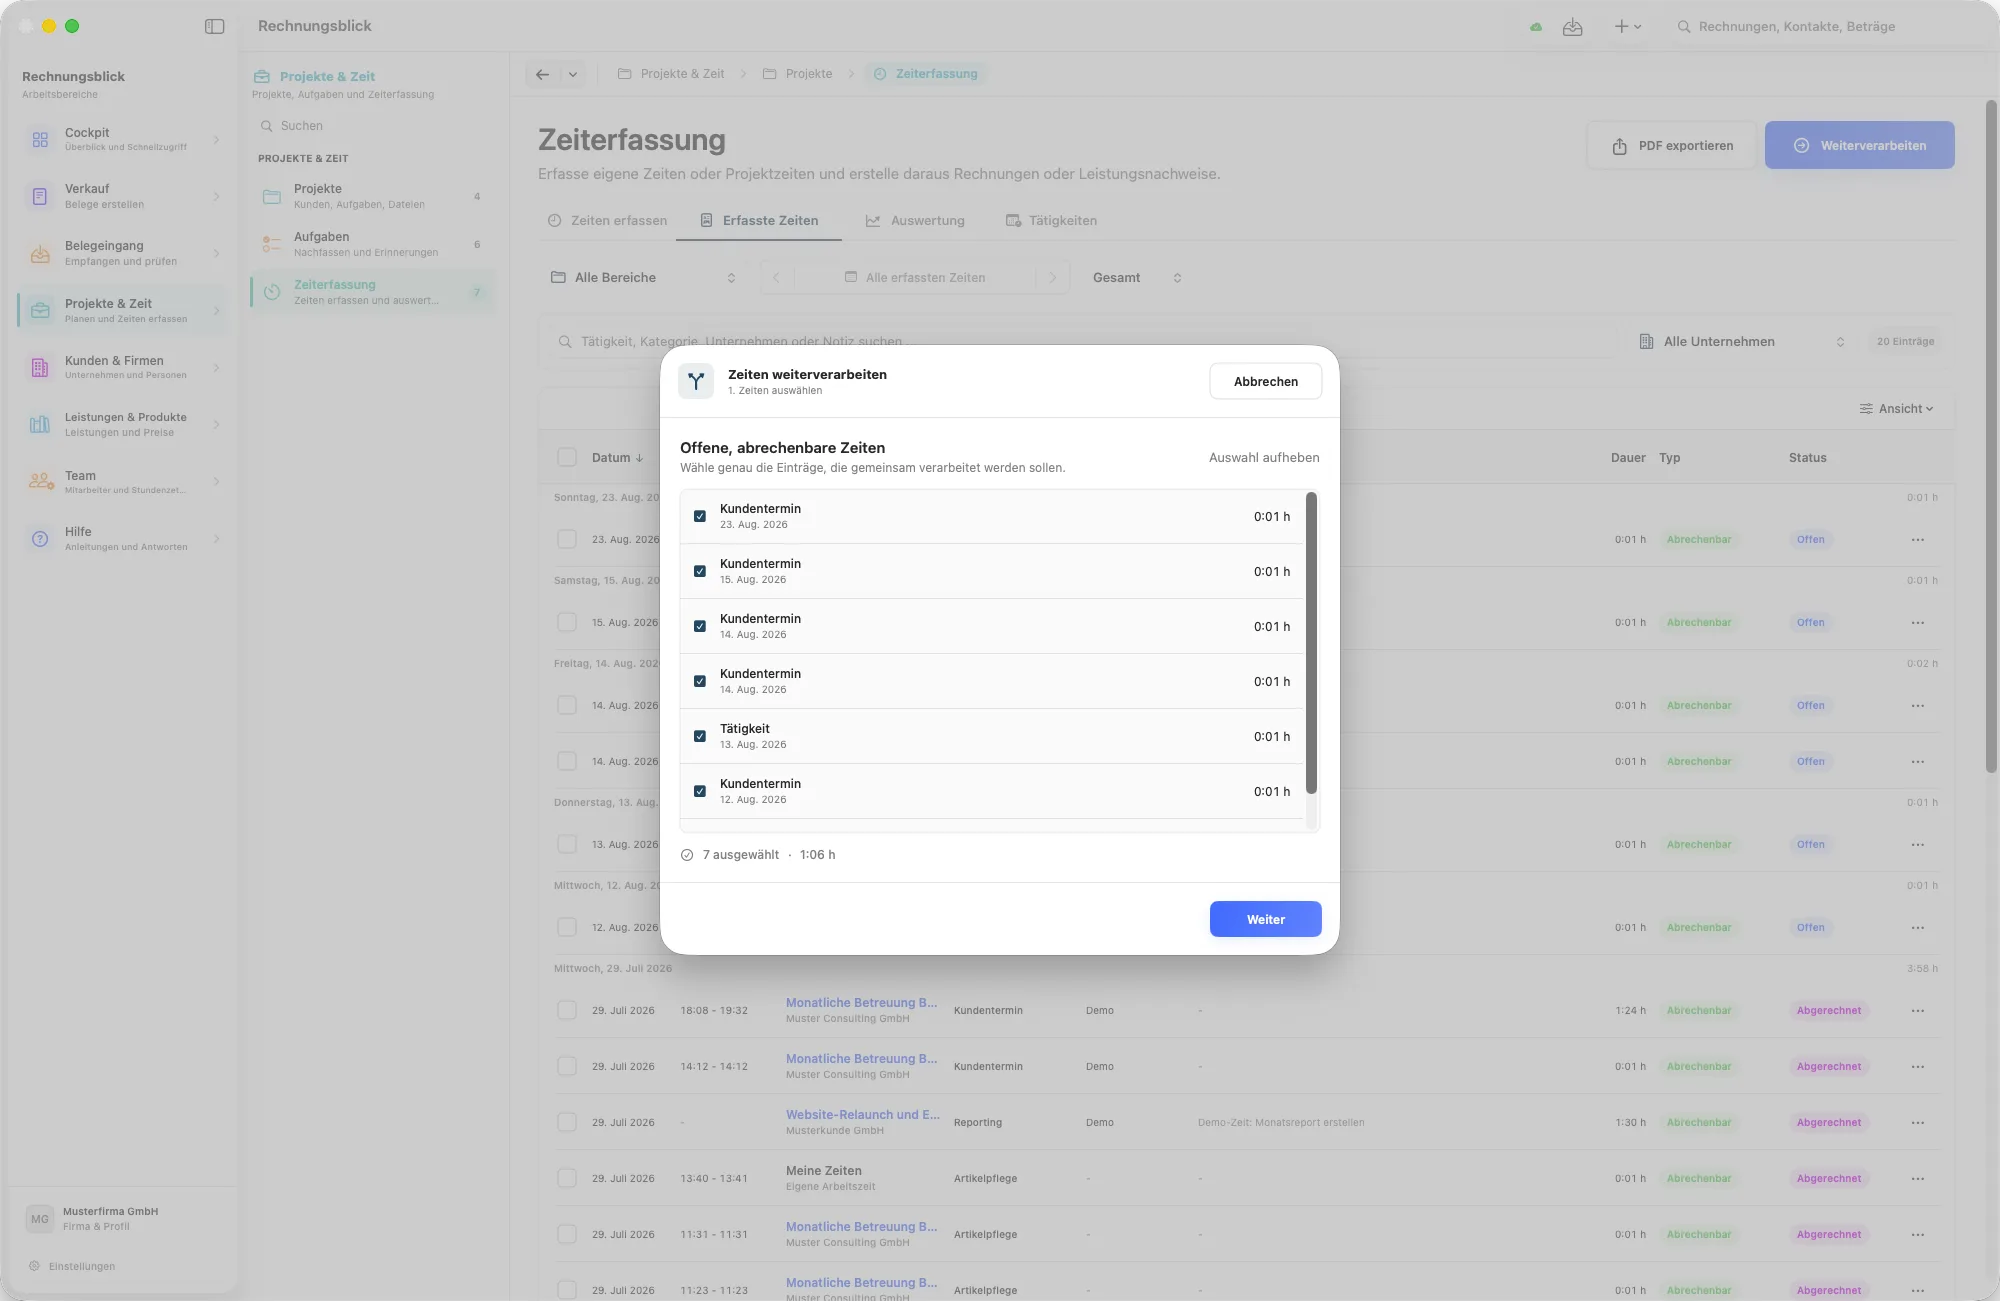Screen dimensions: 2000x1301
Task: Open the inbox tray icon in toolbar
Action: 1573,27
